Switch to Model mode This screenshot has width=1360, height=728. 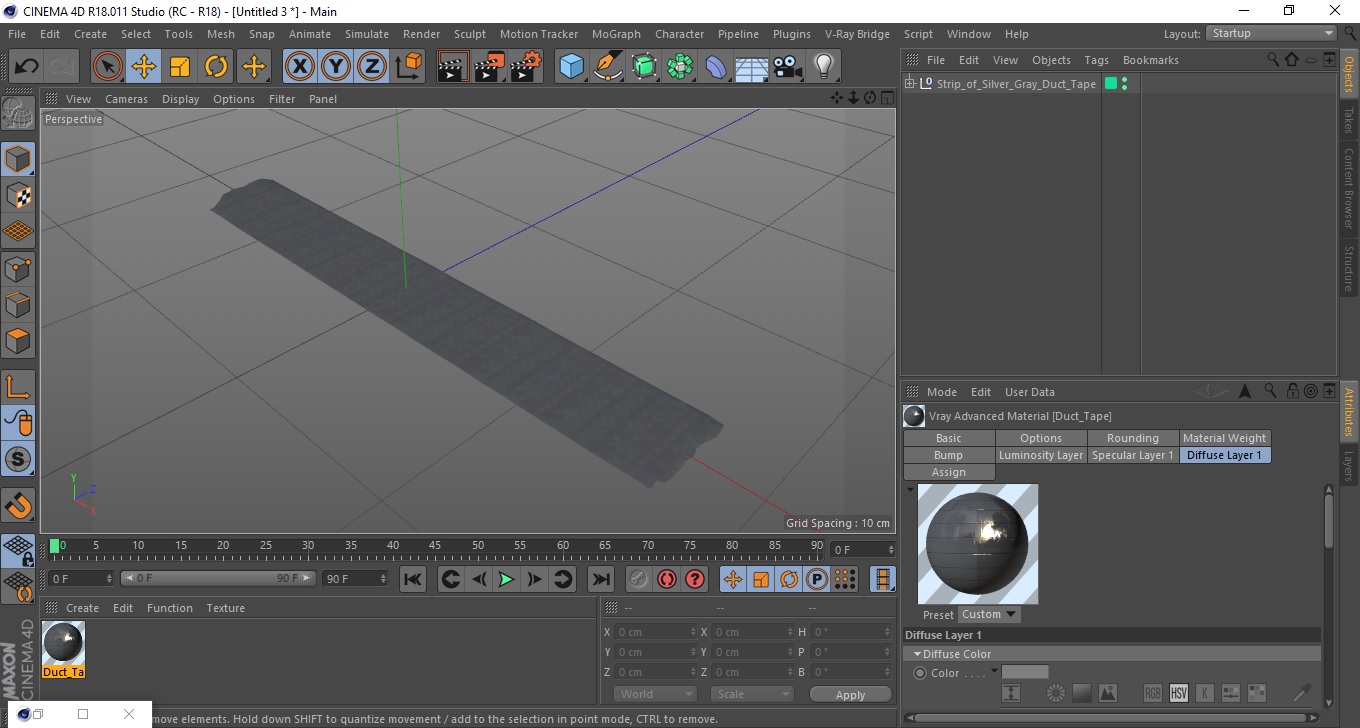(18, 159)
